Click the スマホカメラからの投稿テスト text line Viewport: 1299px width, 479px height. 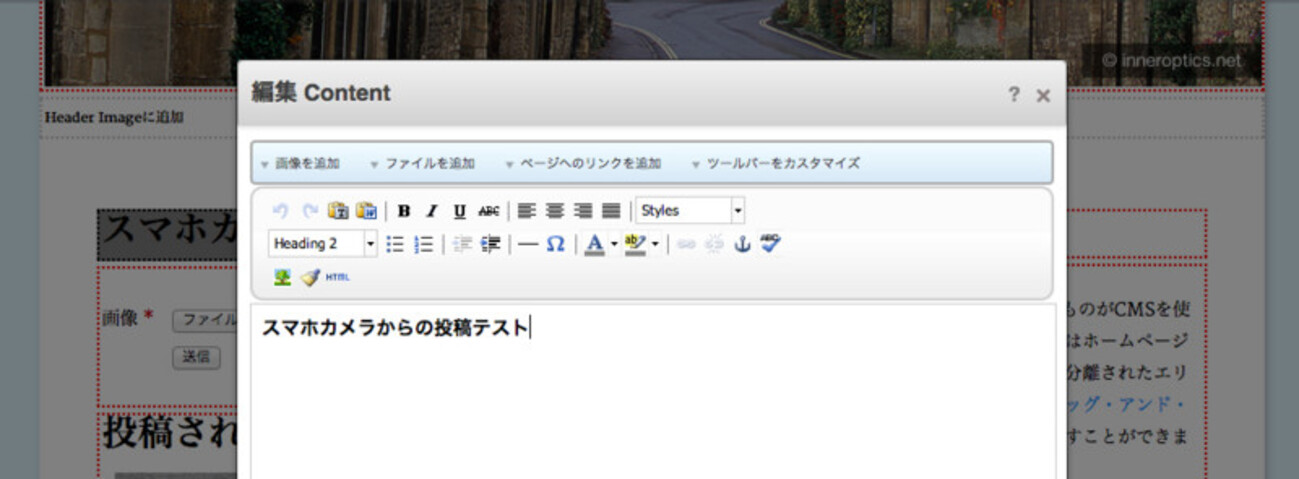point(395,327)
